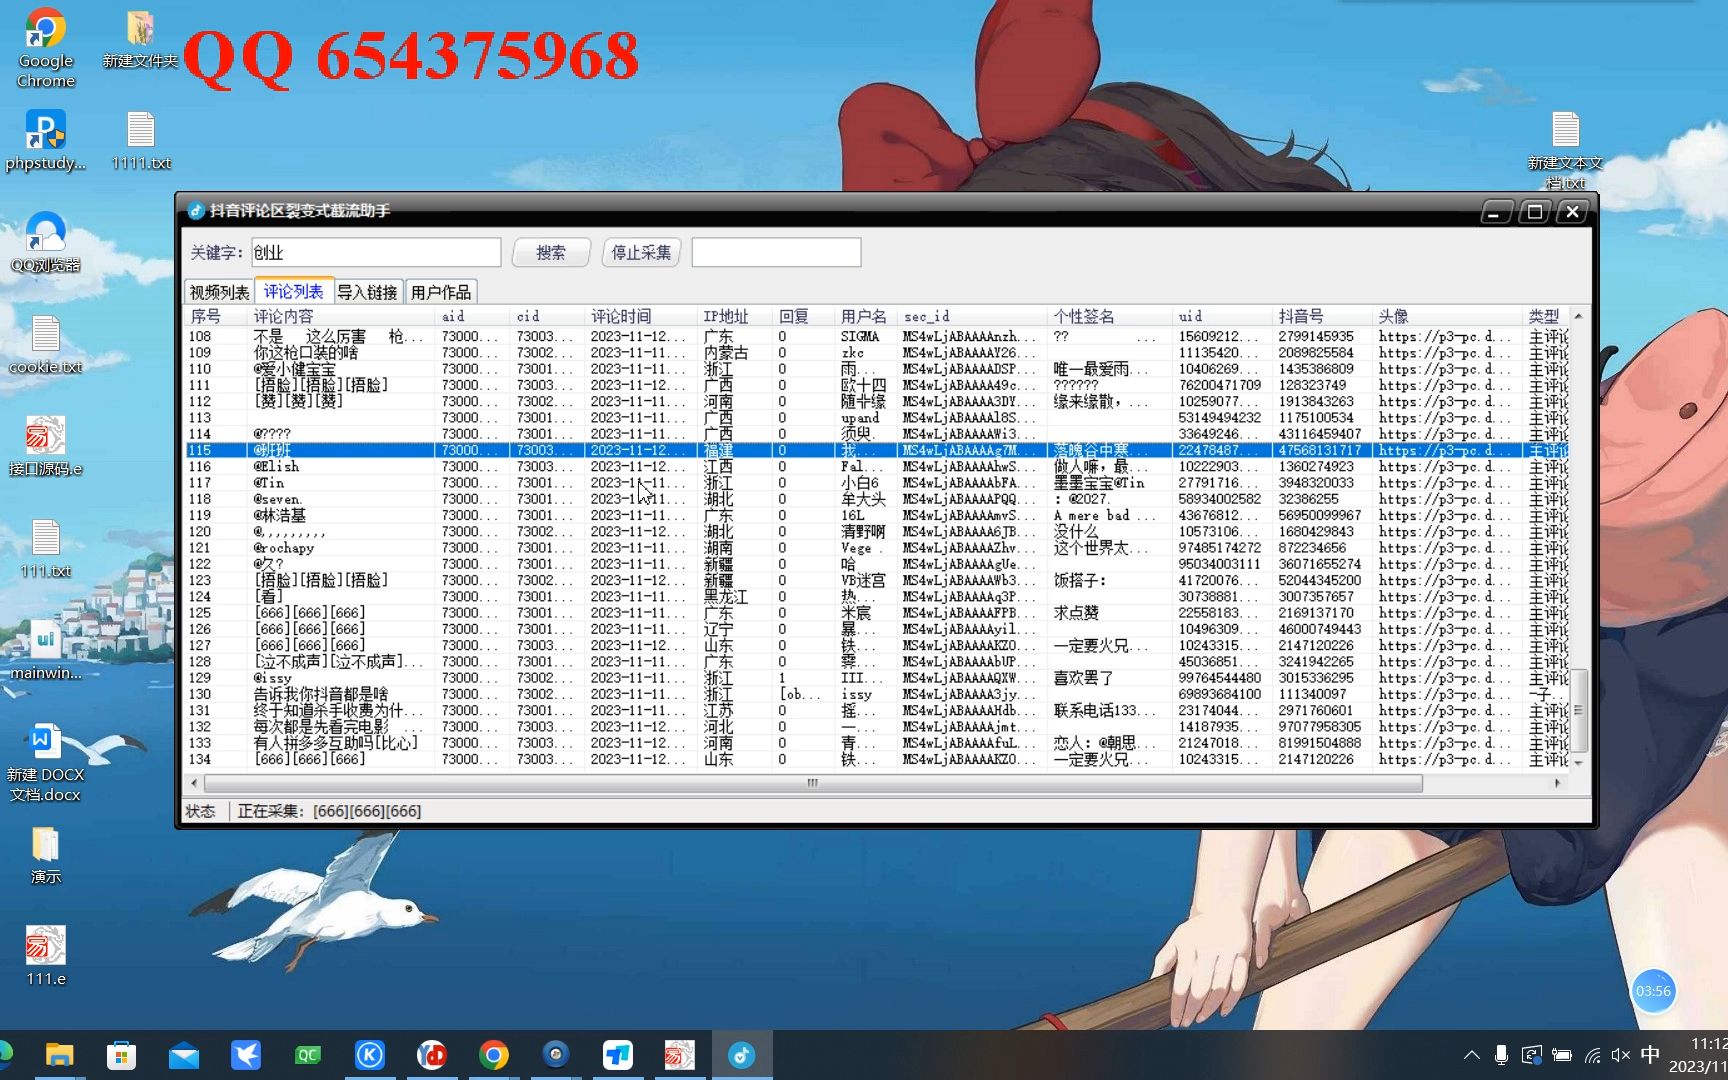Open 新建 DOCX 文档.docx file
Viewport: 1728px width, 1080px height.
coord(46,762)
